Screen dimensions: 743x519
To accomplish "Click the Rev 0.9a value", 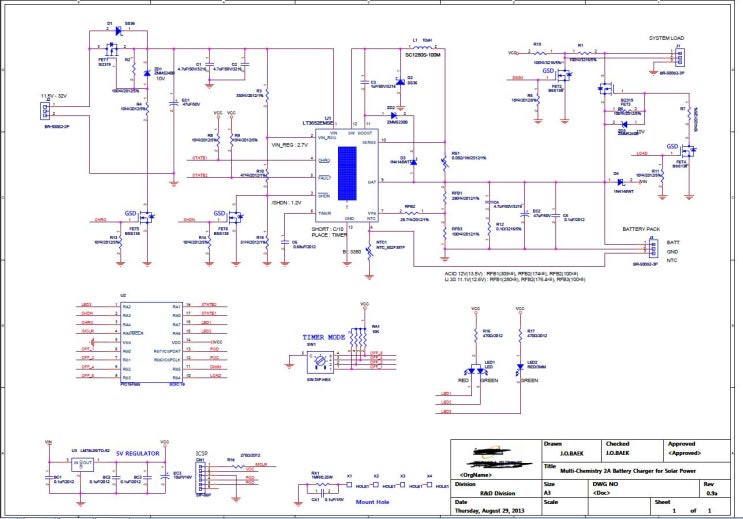I will click(711, 493).
